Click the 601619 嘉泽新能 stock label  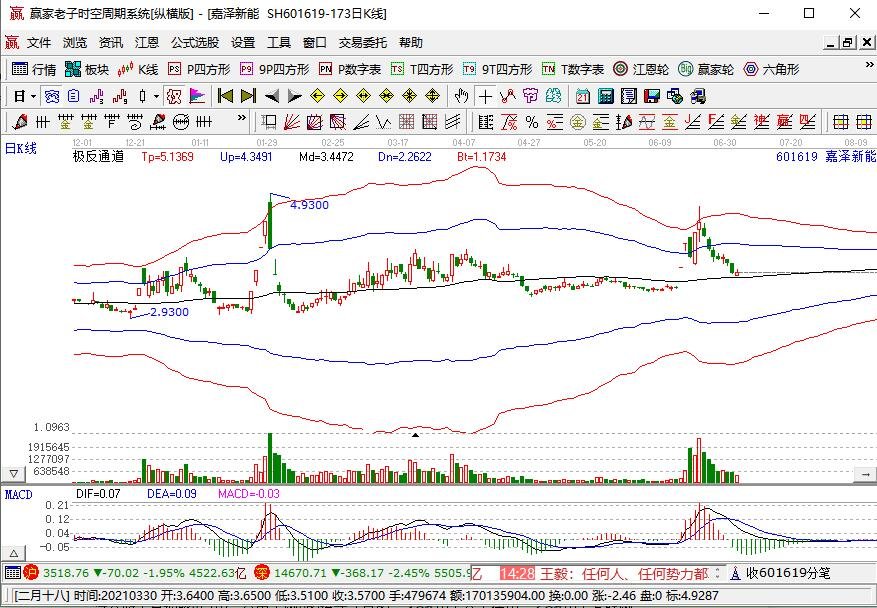[x=826, y=156]
